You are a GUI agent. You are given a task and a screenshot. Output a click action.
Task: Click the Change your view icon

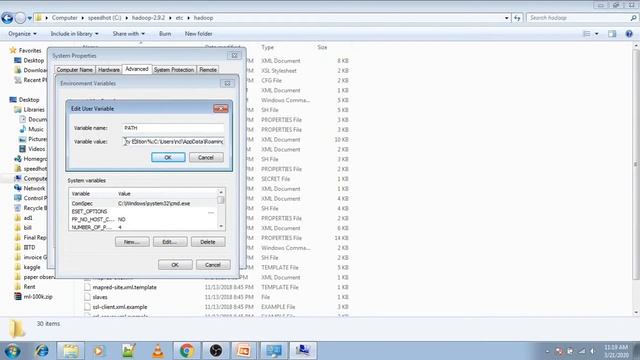pyautogui.click(x=587, y=34)
